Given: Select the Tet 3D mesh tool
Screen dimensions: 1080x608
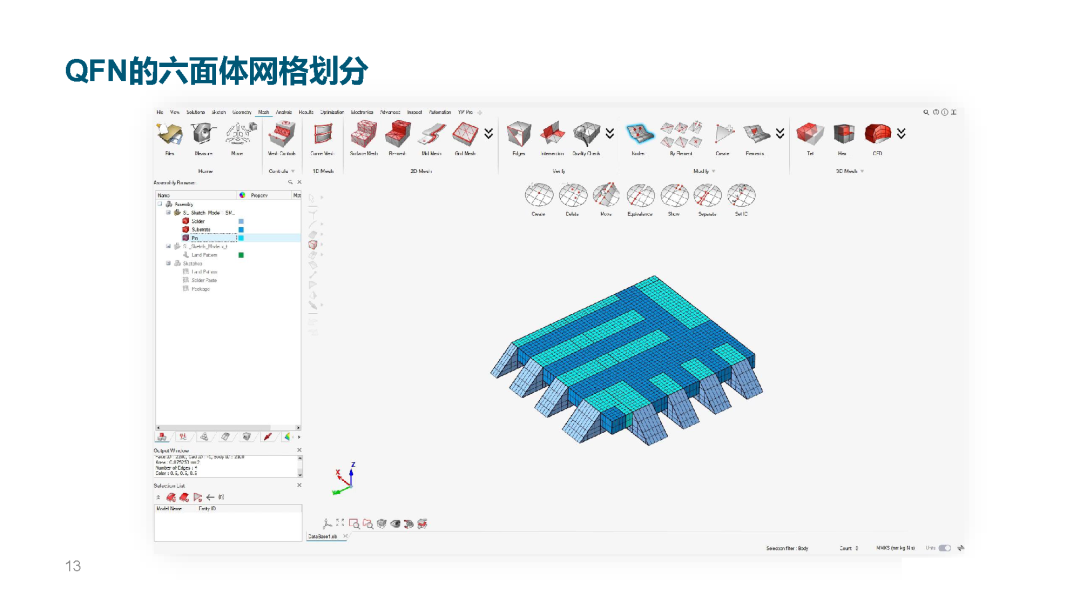Looking at the screenshot, I should (x=810, y=138).
